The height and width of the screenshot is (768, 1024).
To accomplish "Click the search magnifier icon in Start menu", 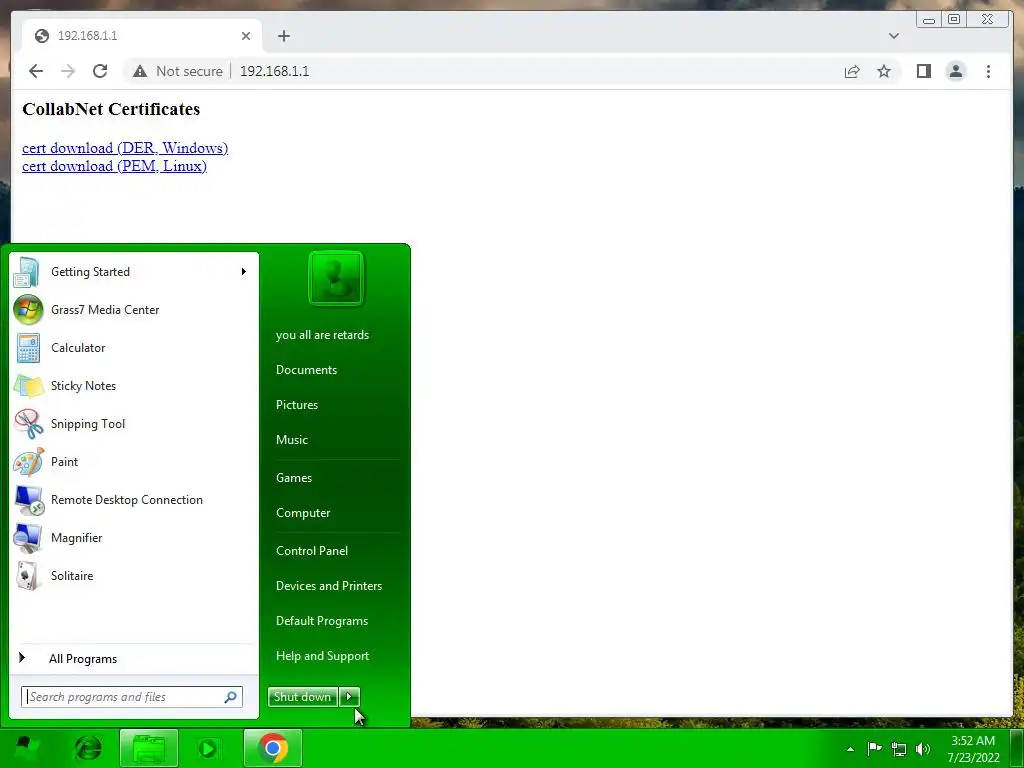I will [x=231, y=697].
